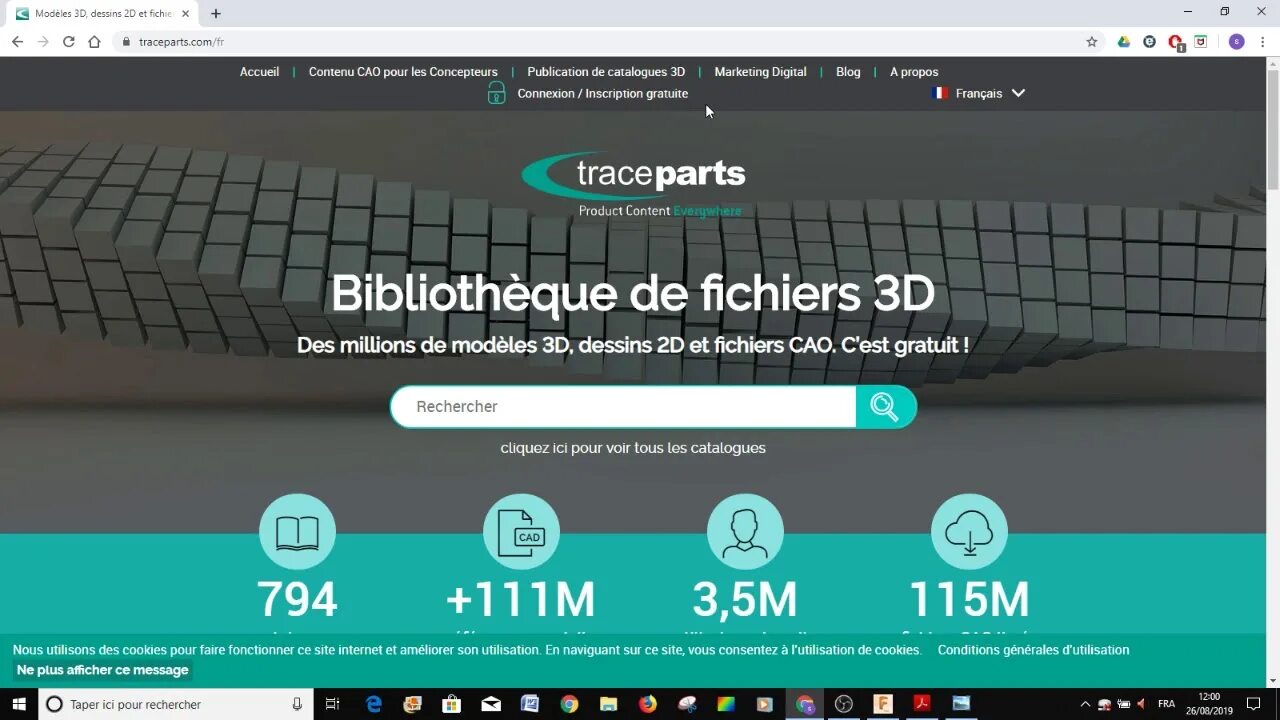Click the TraceParts logo
Viewport: 1280px width, 720px height.
pyautogui.click(x=633, y=184)
